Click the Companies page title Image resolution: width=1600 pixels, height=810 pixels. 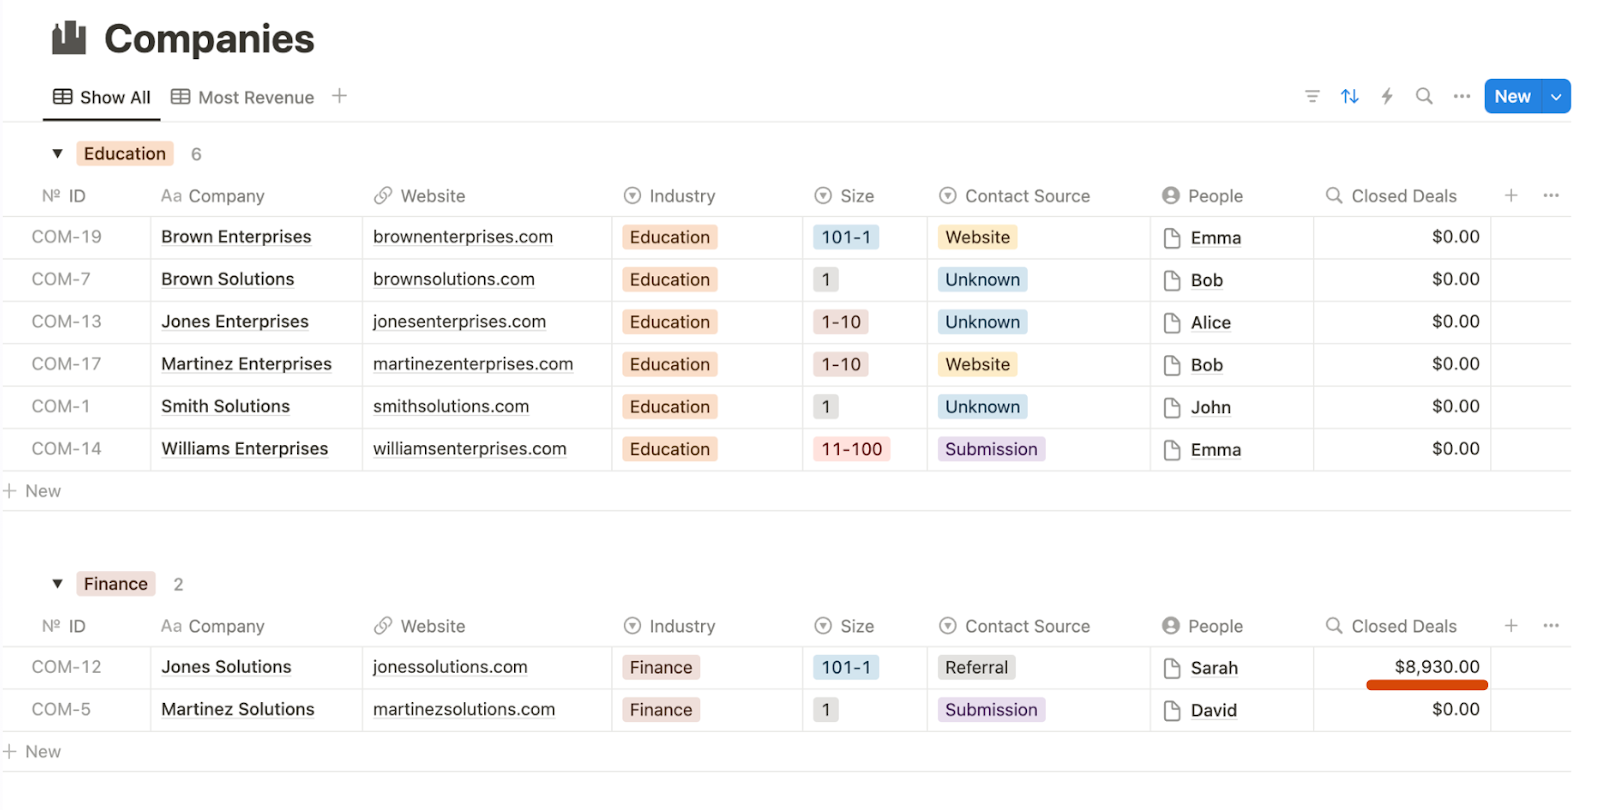pos(209,39)
